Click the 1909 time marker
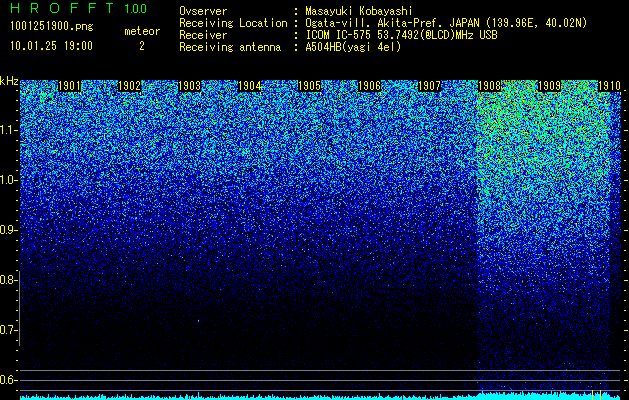The image size is (629, 400). (x=549, y=86)
